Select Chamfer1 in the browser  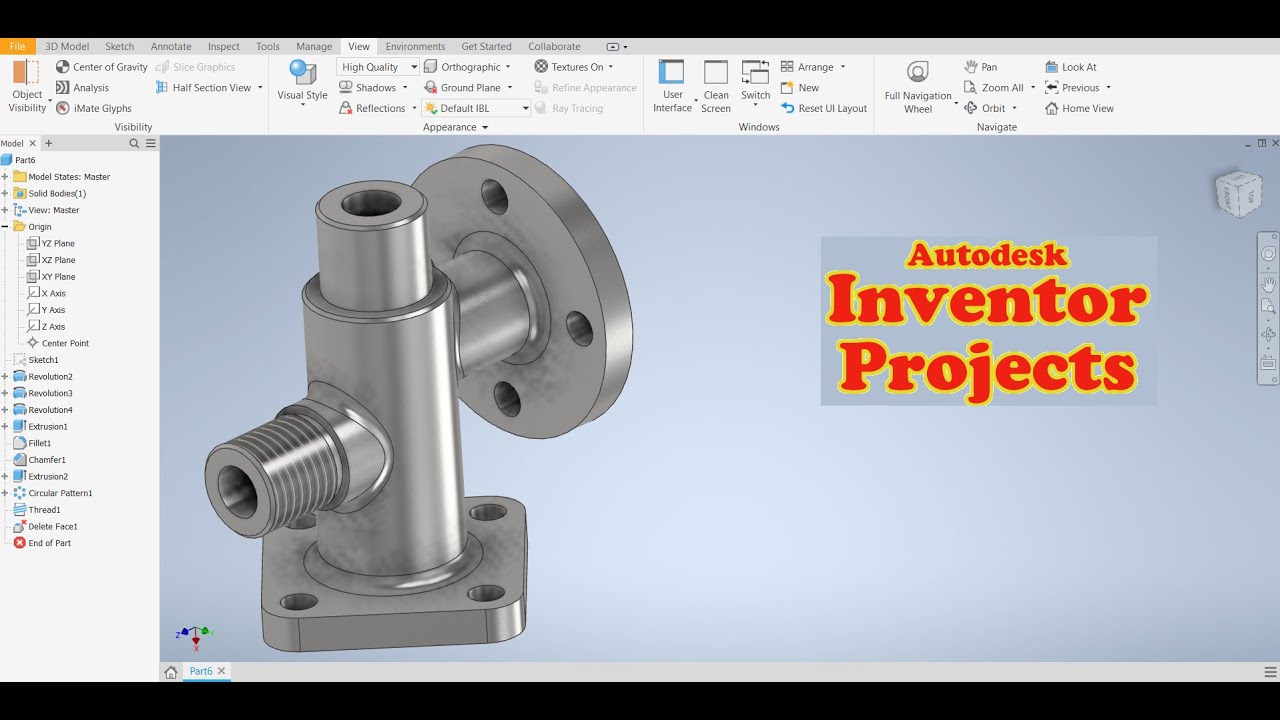[x=39, y=460]
